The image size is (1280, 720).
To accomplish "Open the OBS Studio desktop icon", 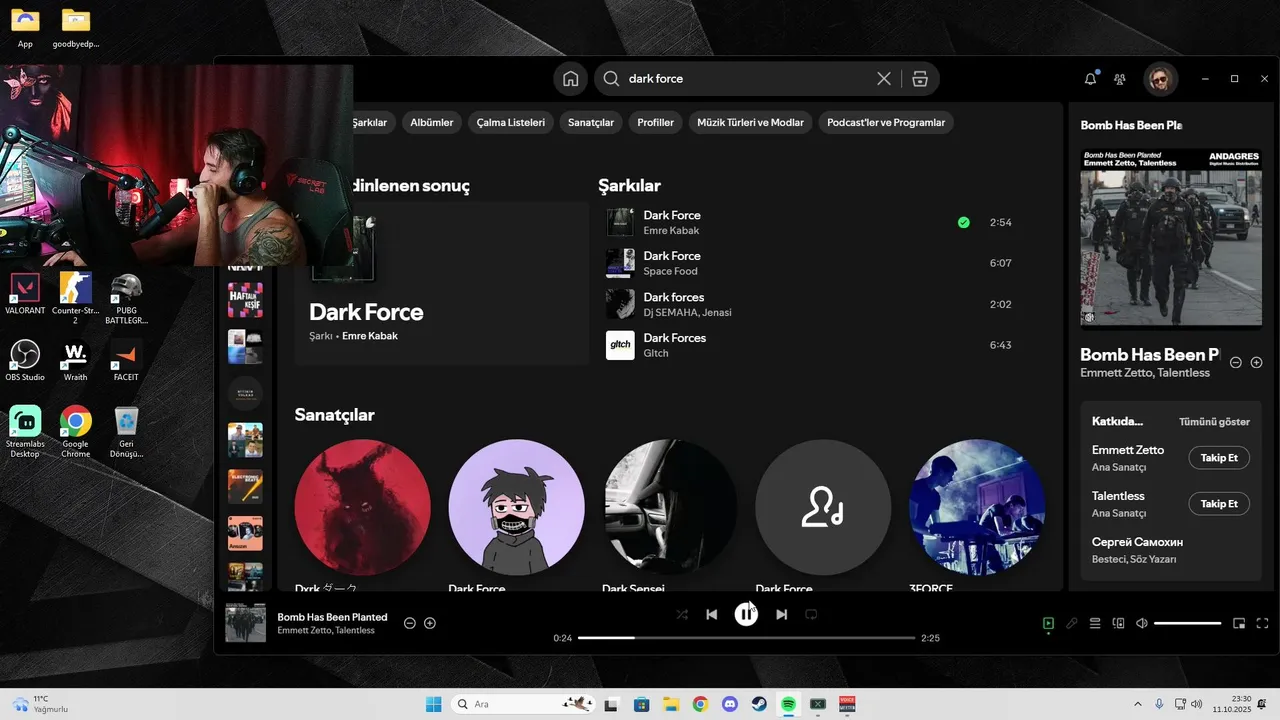I will click(25, 361).
